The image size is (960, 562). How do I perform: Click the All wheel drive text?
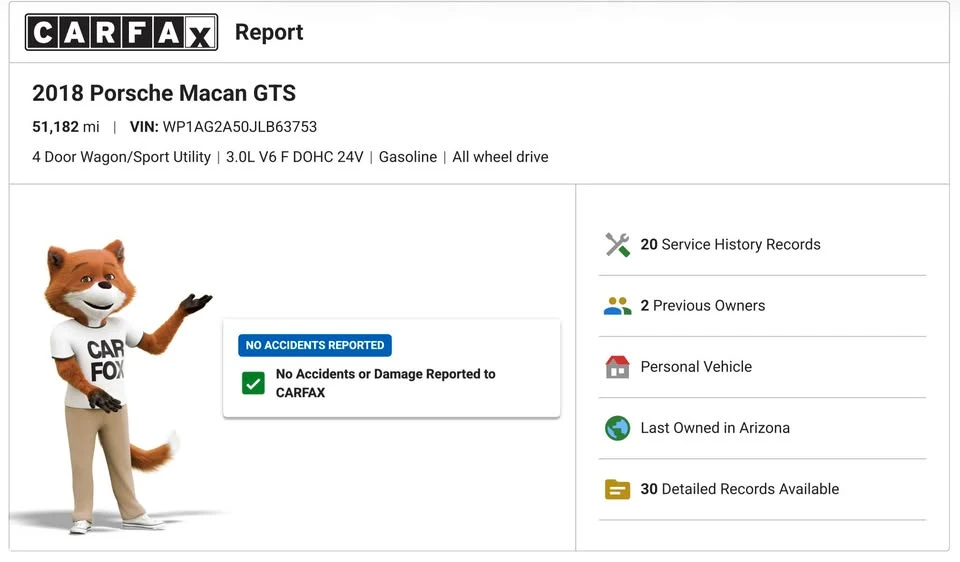click(x=500, y=157)
